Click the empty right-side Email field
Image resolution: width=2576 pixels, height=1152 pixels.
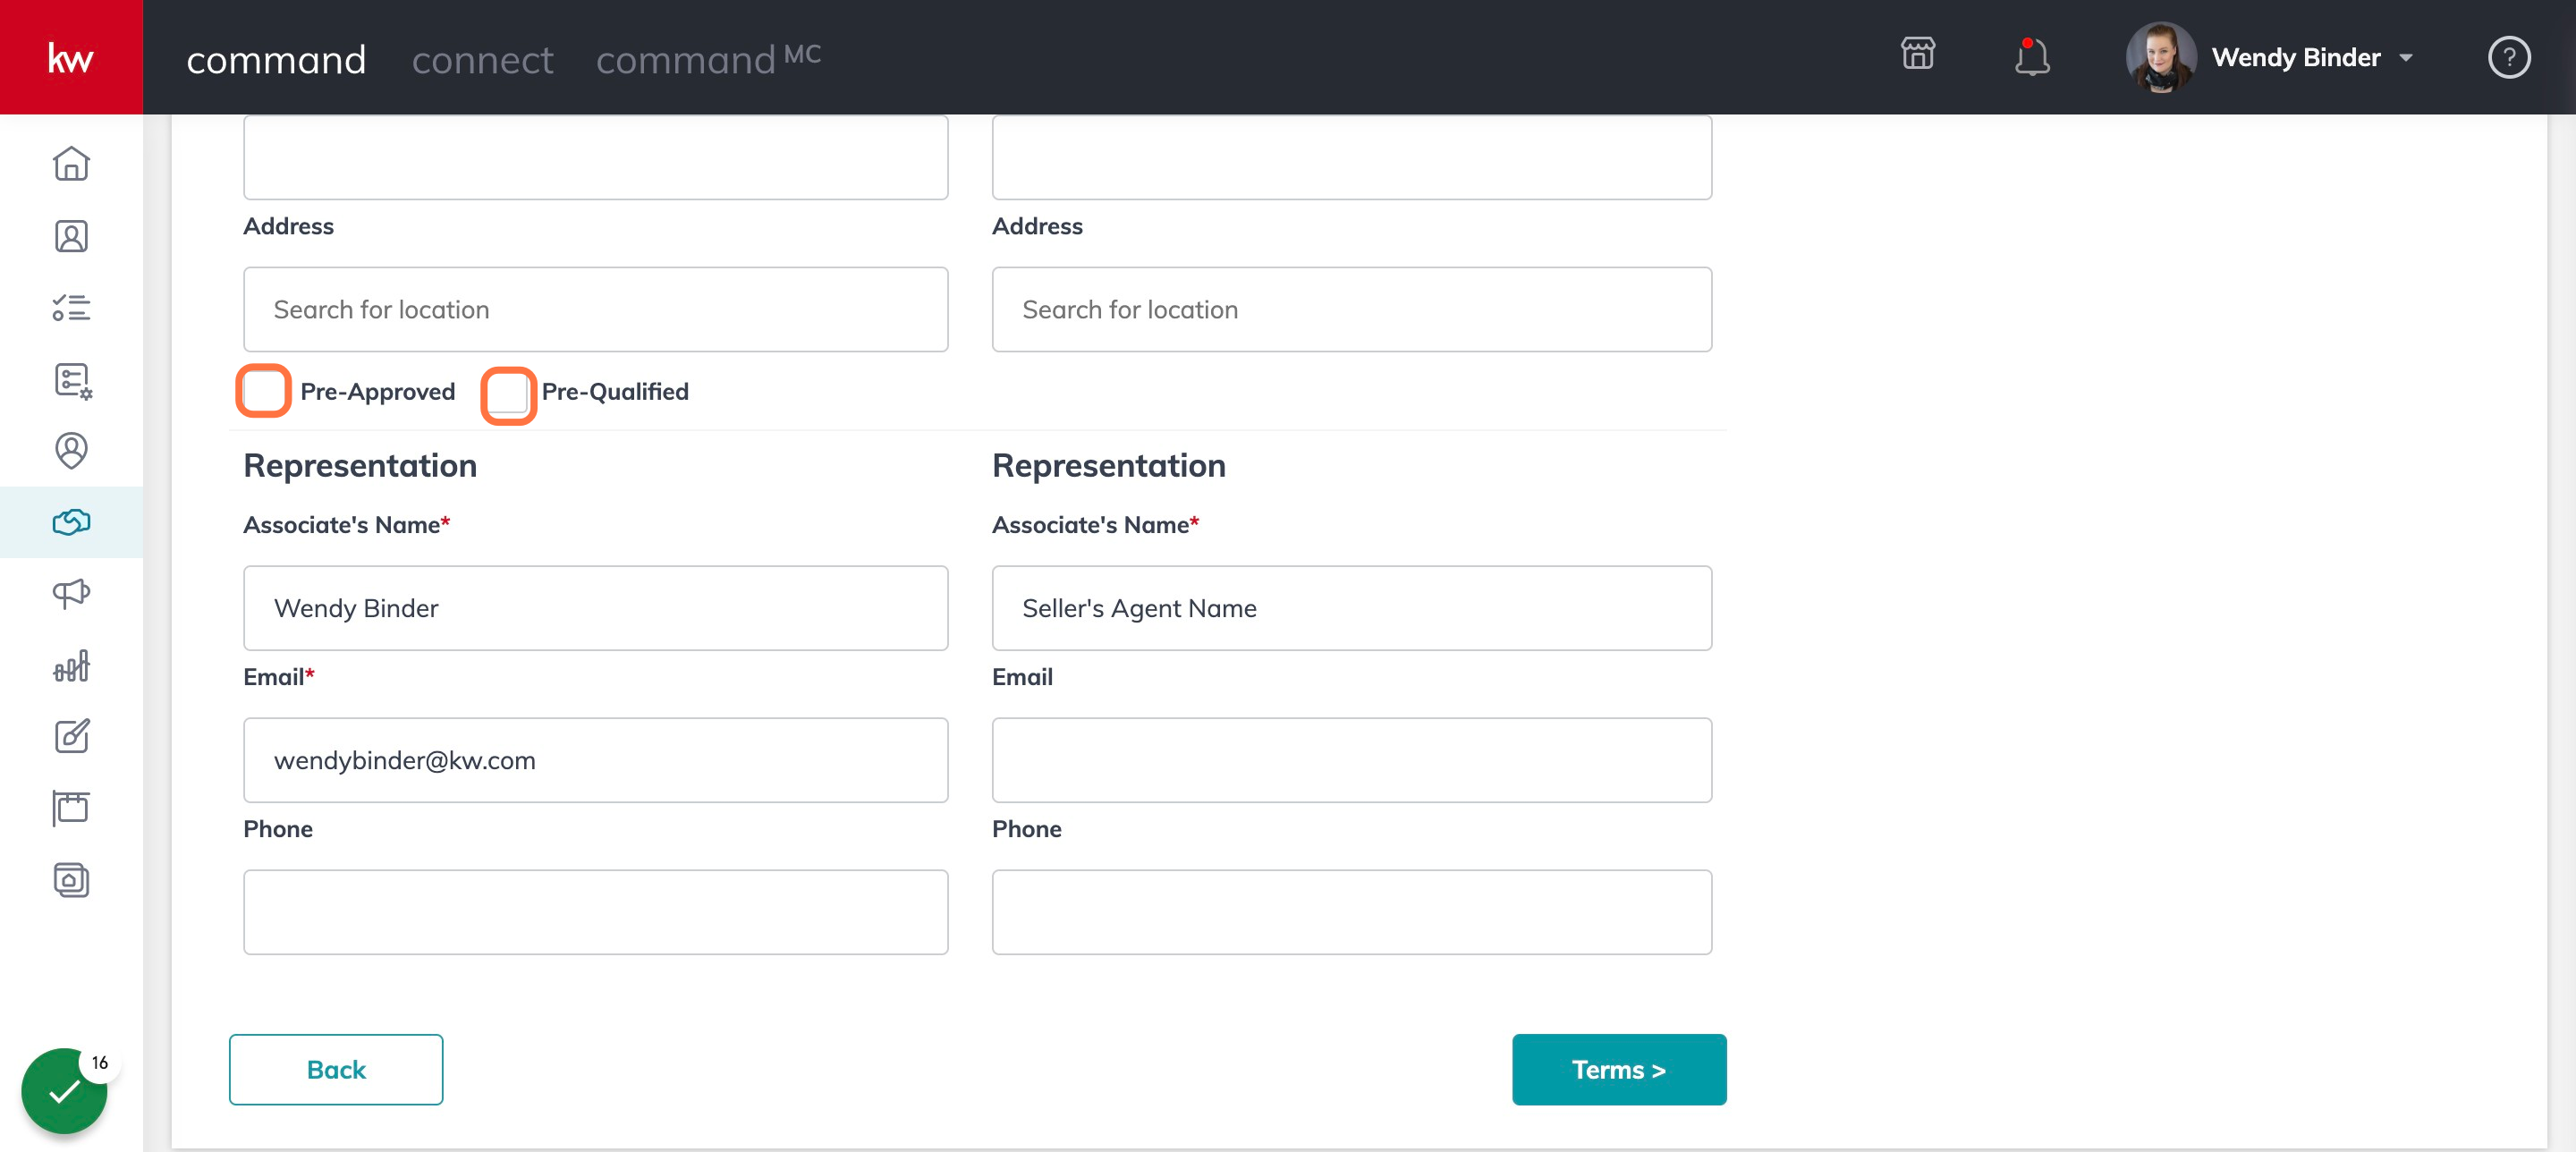pyautogui.click(x=1352, y=760)
